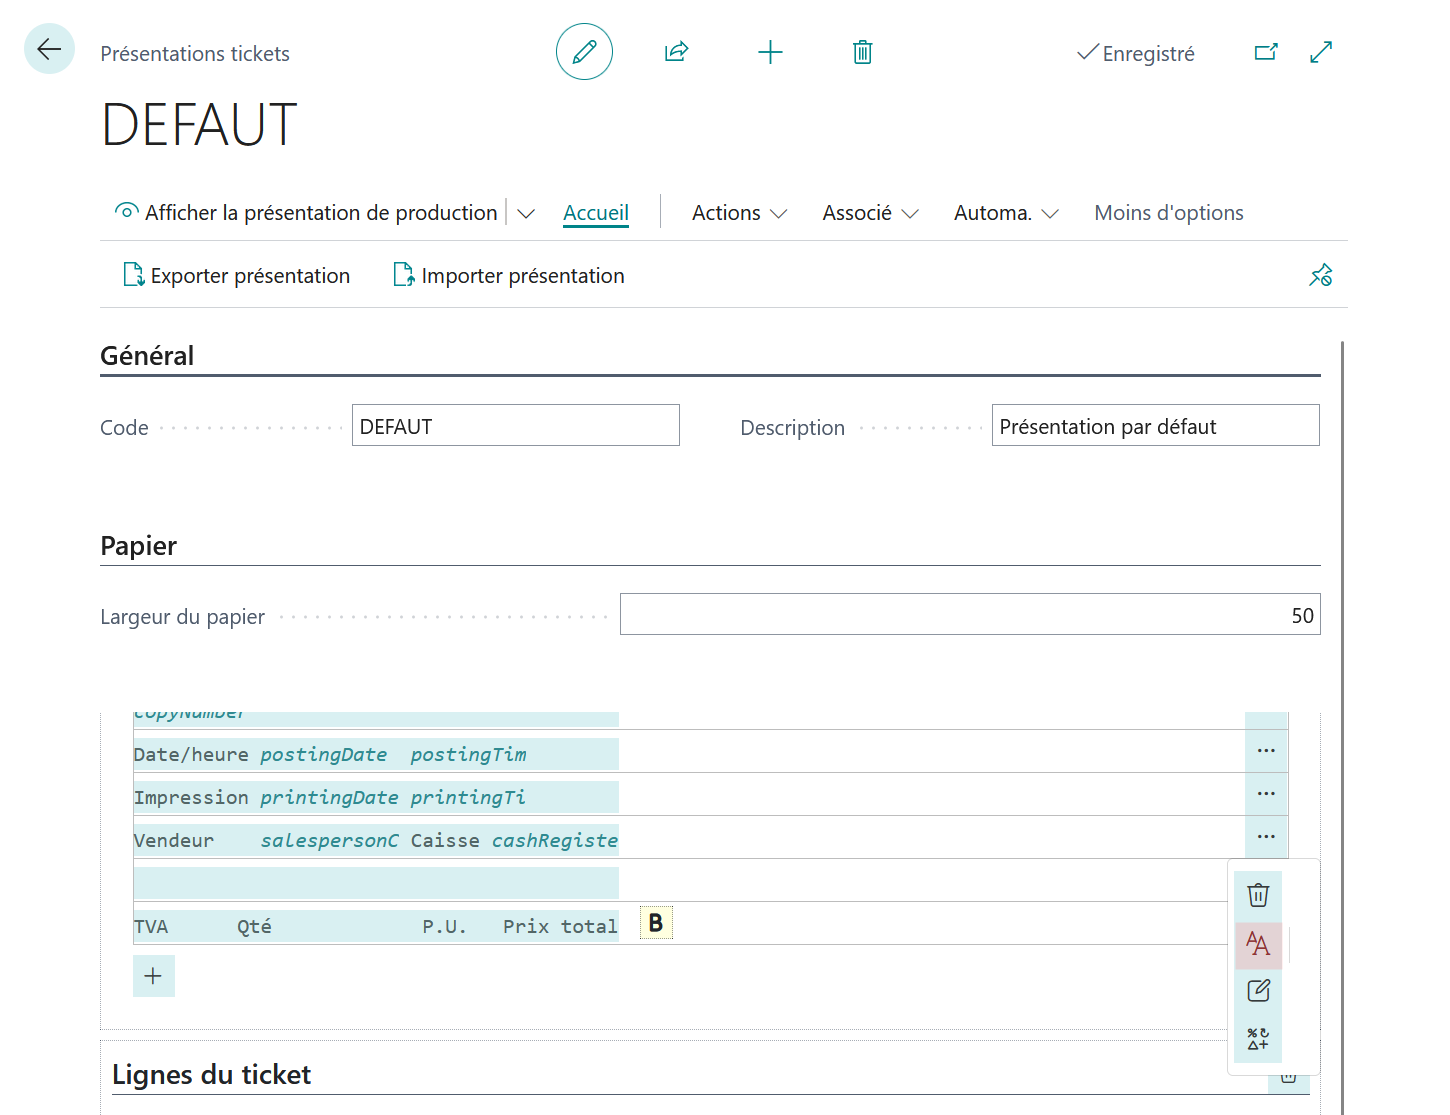Expand the Actions menu
This screenshot has width=1450, height=1115.
740,213
